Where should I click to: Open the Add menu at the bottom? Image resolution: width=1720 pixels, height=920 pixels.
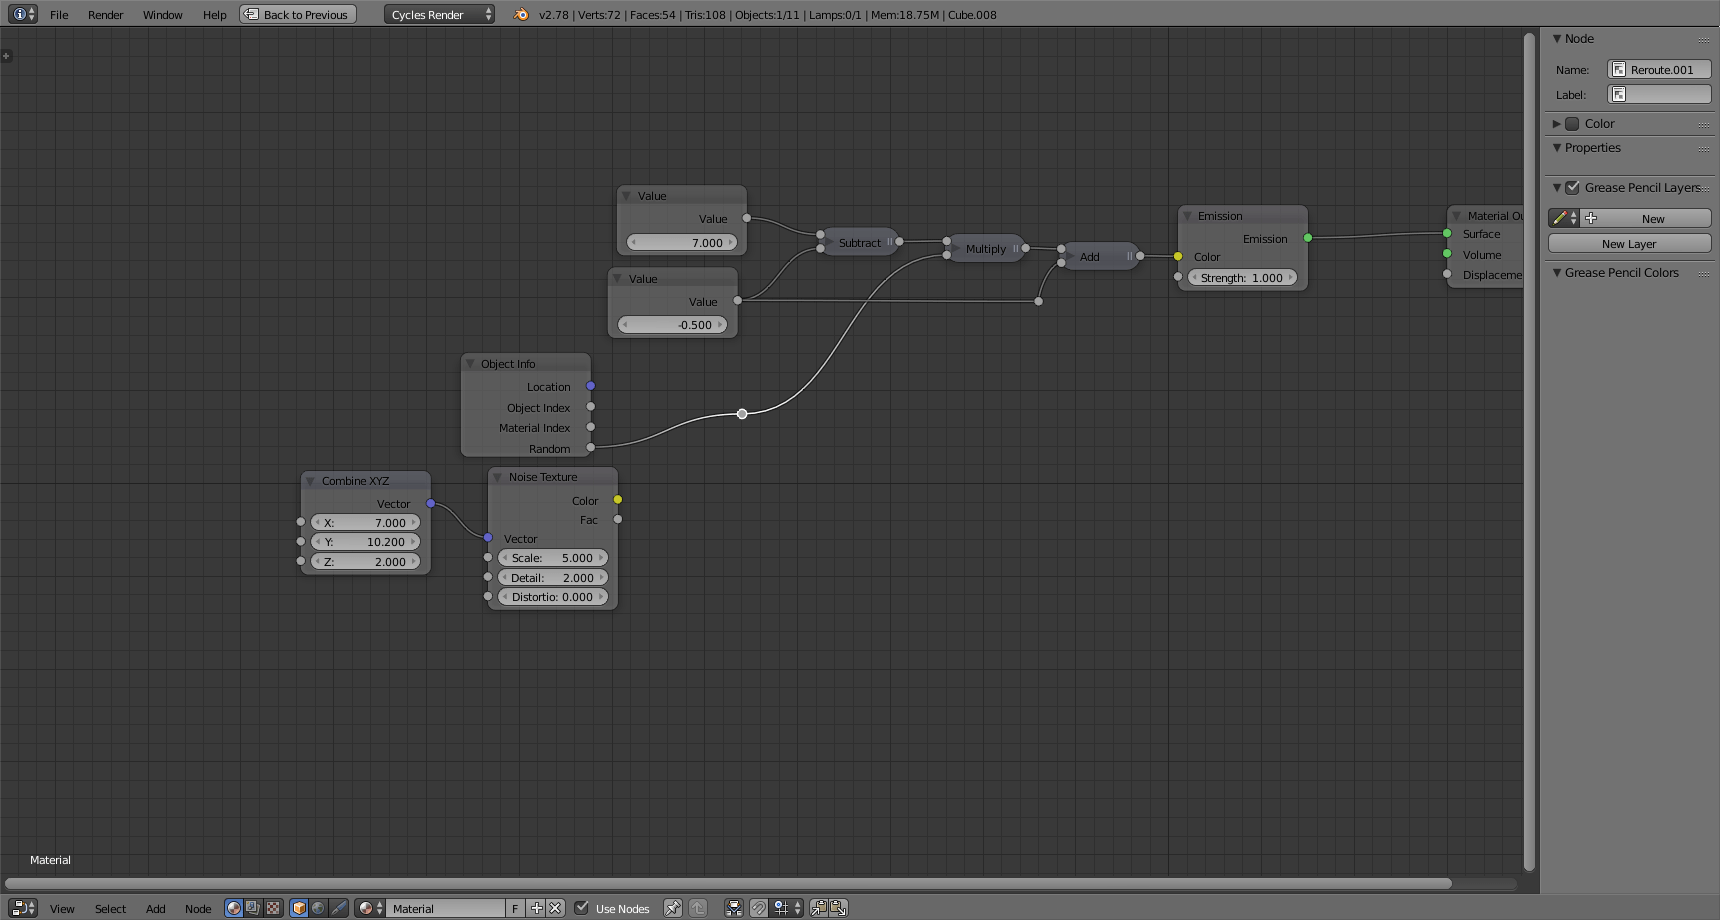click(x=155, y=908)
